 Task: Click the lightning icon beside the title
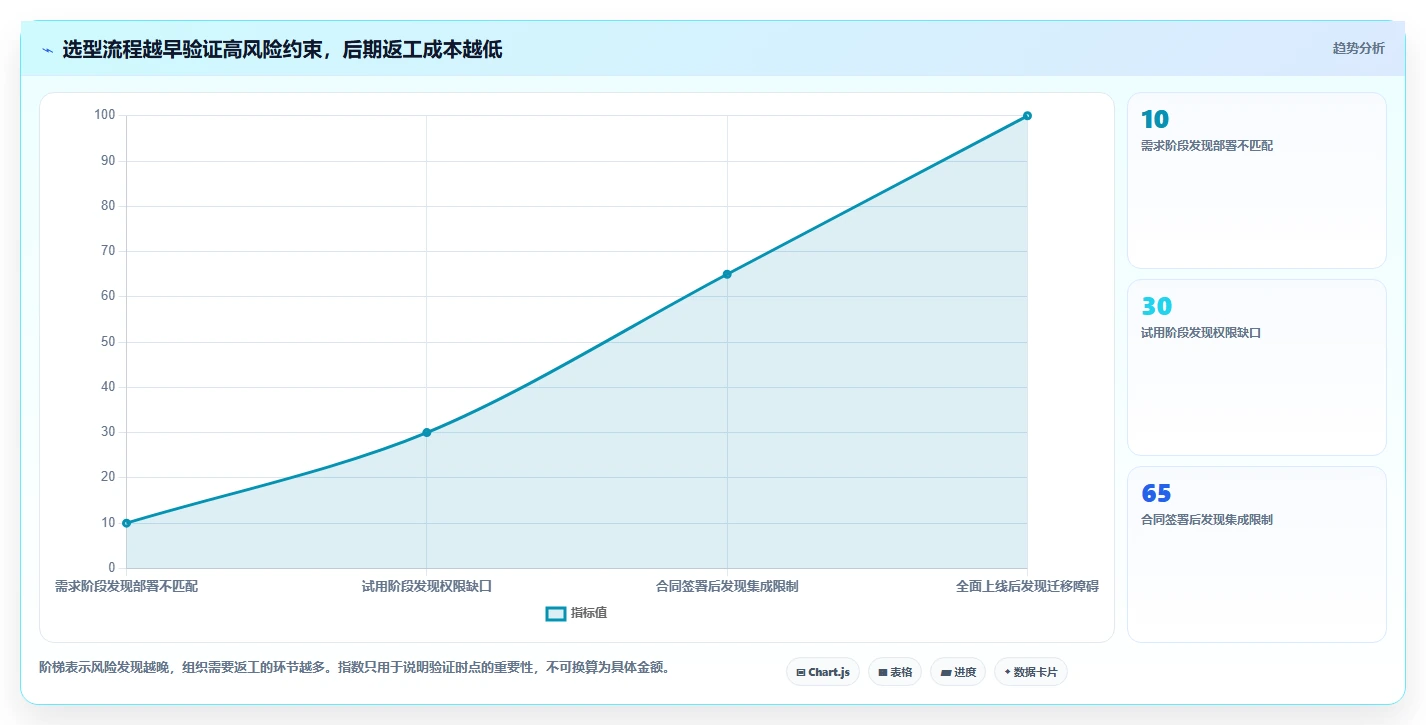coord(47,50)
